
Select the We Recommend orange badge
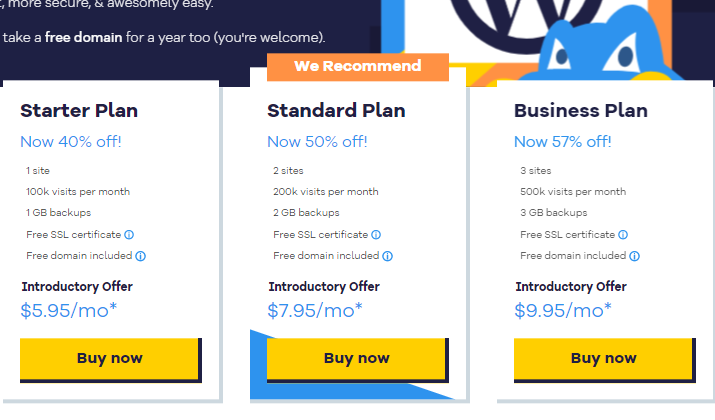coord(358,67)
